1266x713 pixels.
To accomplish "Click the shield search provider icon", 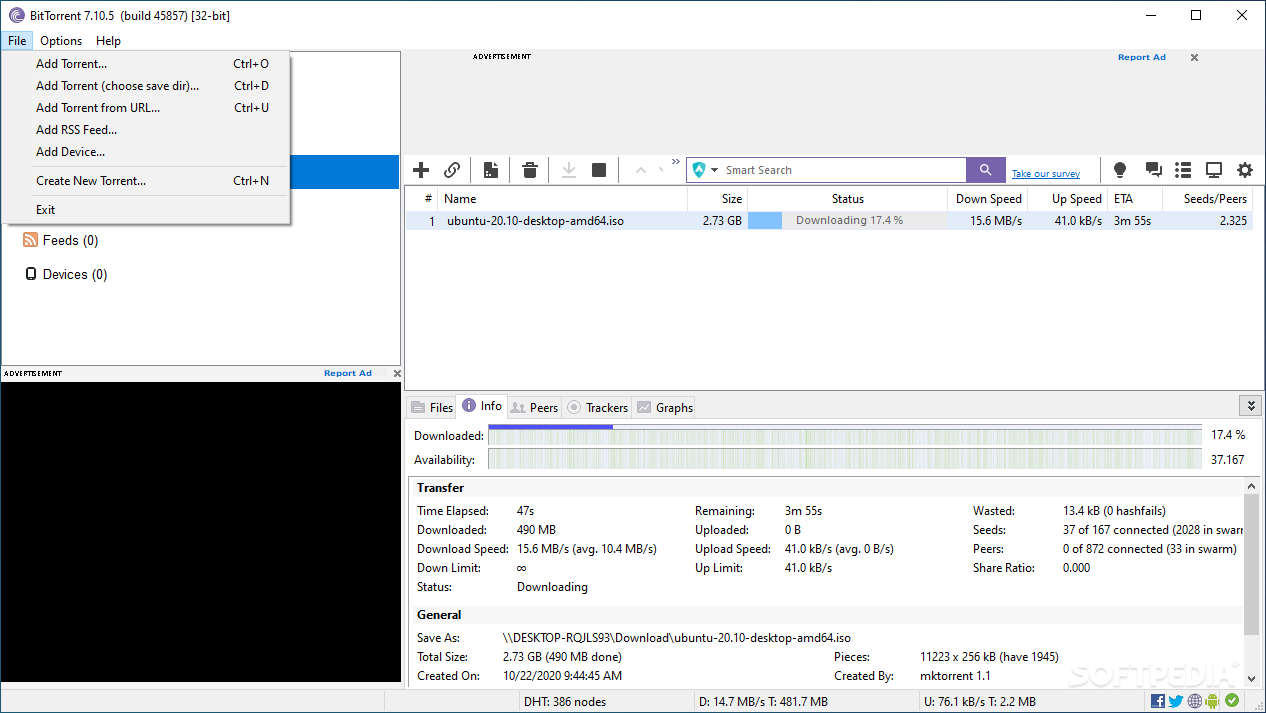I will [x=699, y=170].
